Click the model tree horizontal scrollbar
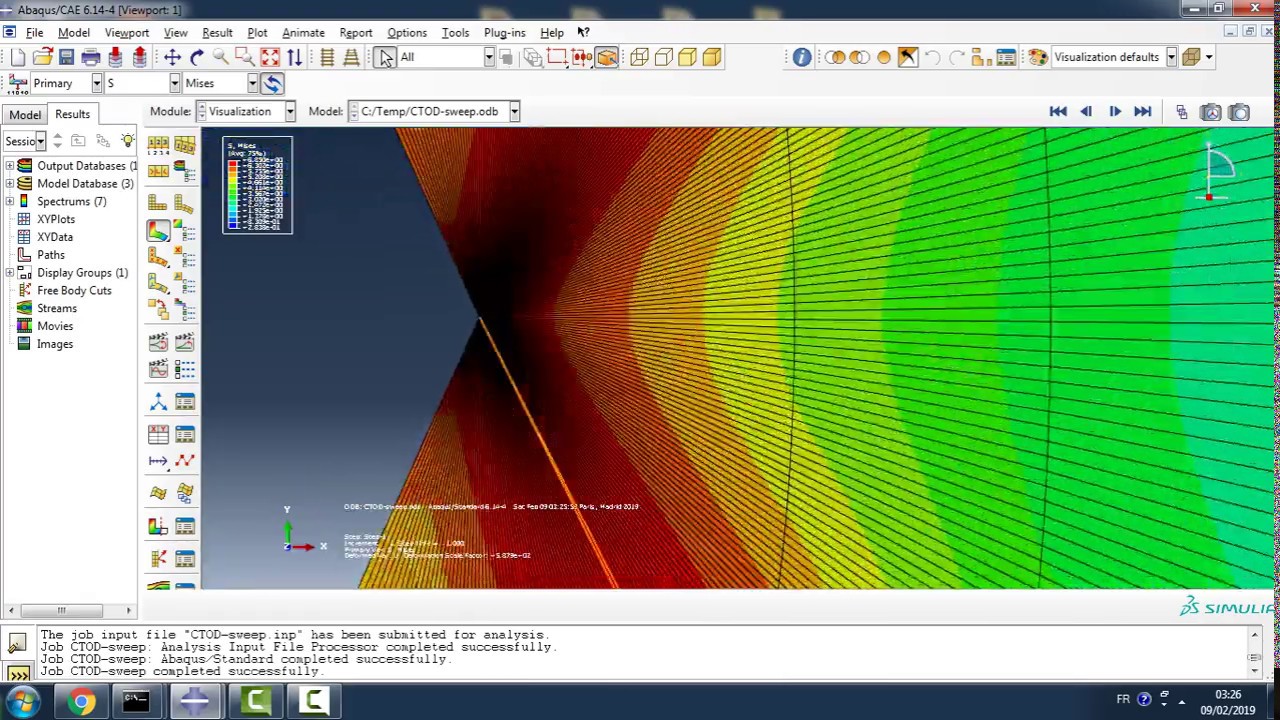 point(61,610)
